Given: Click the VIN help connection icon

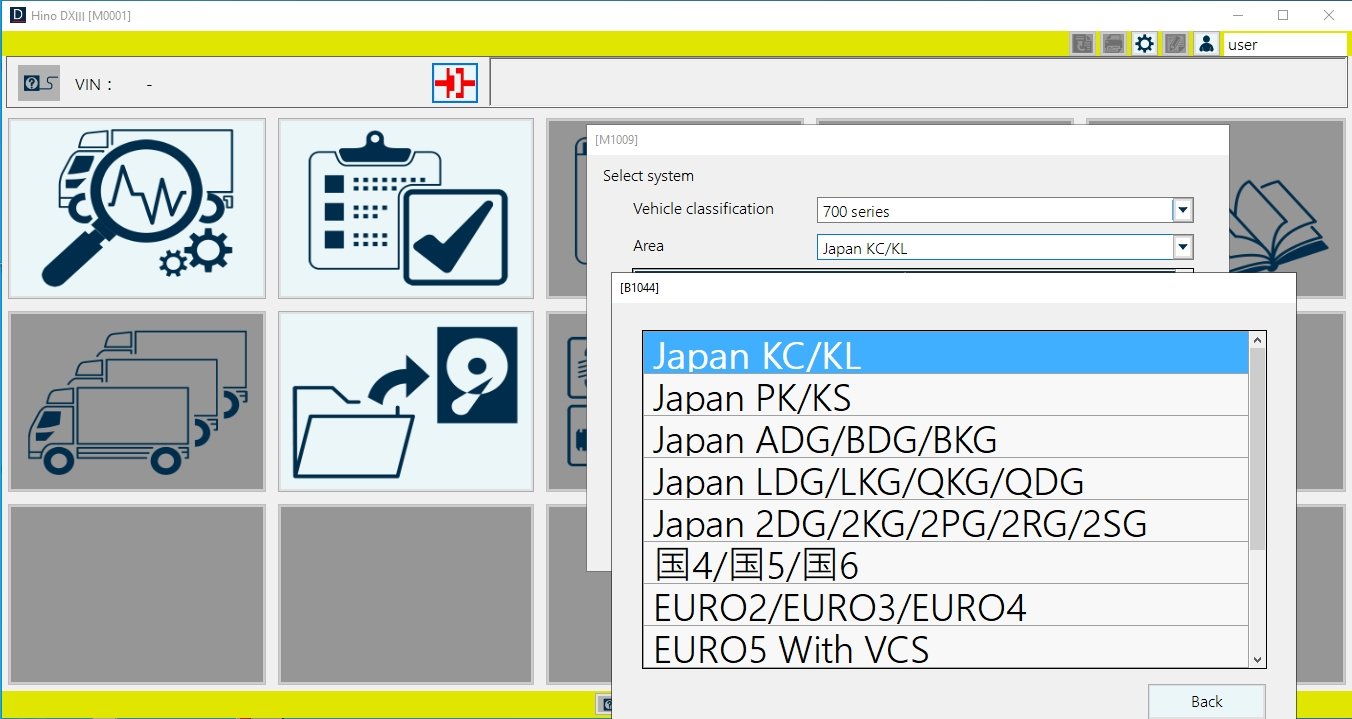Looking at the screenshot, I should [x=39, y=84].
